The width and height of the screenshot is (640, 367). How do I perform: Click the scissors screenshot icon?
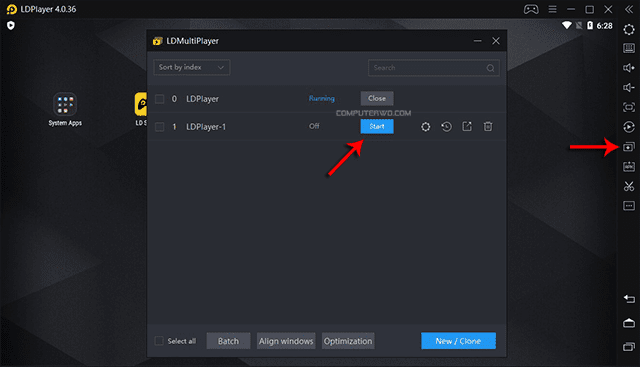point(629,186)
